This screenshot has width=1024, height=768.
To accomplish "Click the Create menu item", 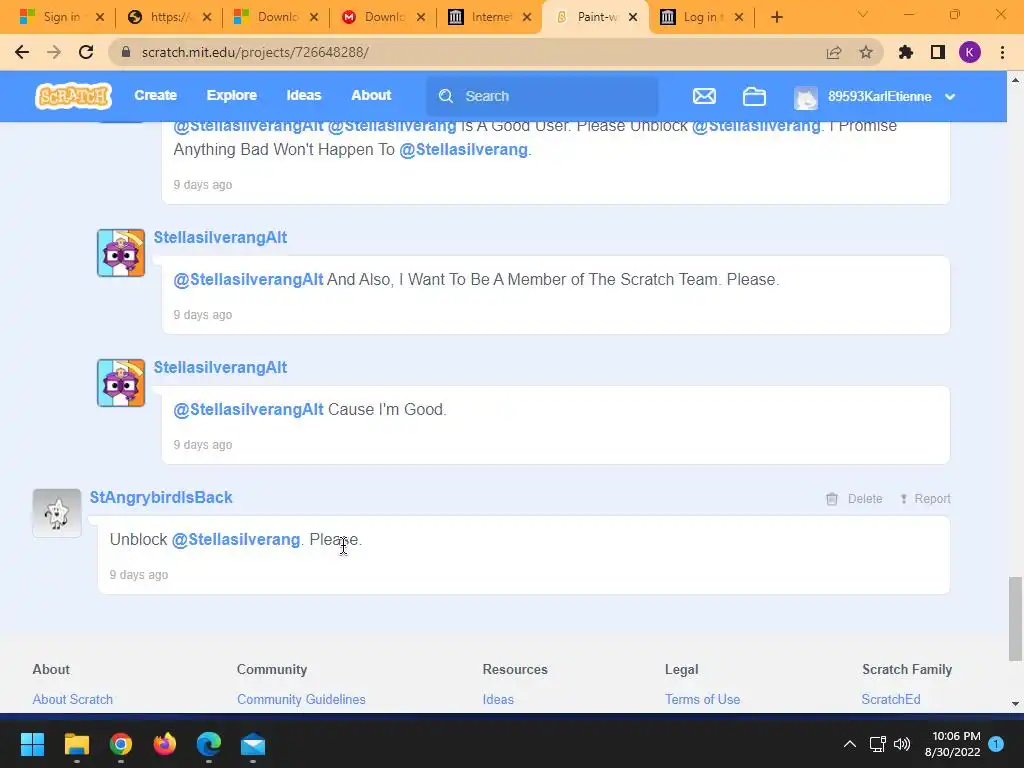I will point(155,95).
